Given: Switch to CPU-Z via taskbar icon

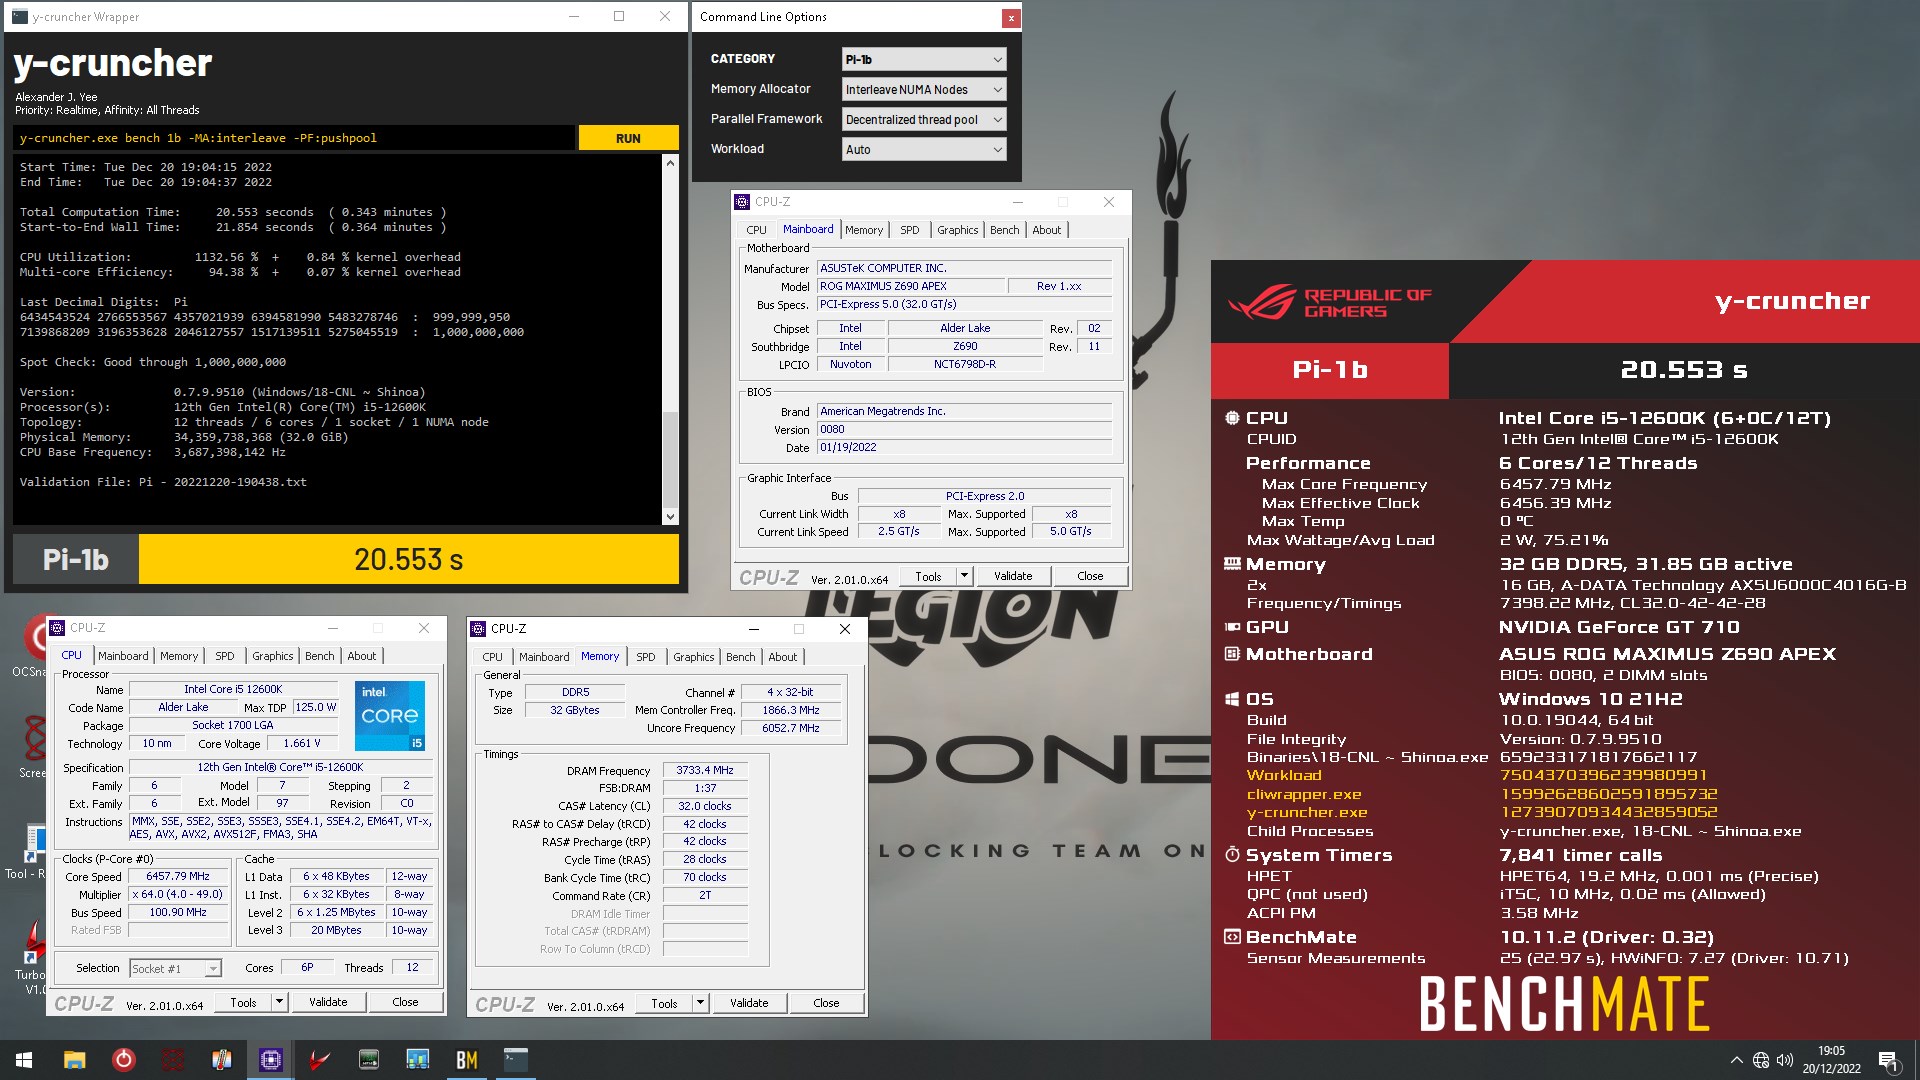Looking at the screenshot, I should coord(271,1060).
